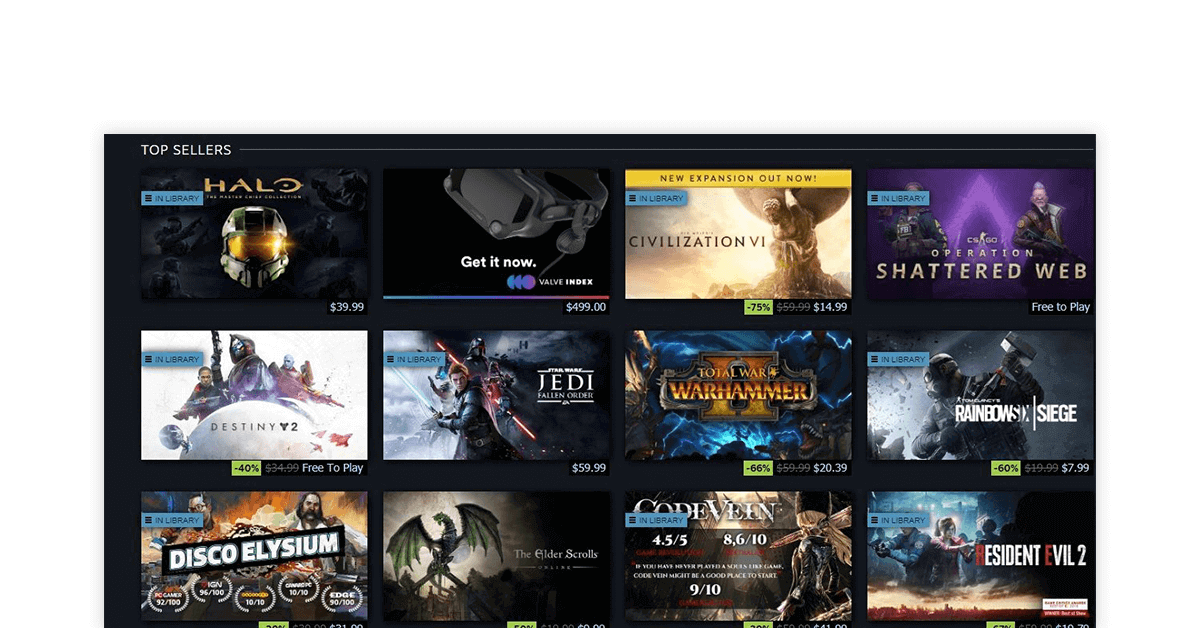Viewport: 1200px width, 628px height.
Task: Open The Elder Scrolls Online capsule
Action: (x=496, y=556)
